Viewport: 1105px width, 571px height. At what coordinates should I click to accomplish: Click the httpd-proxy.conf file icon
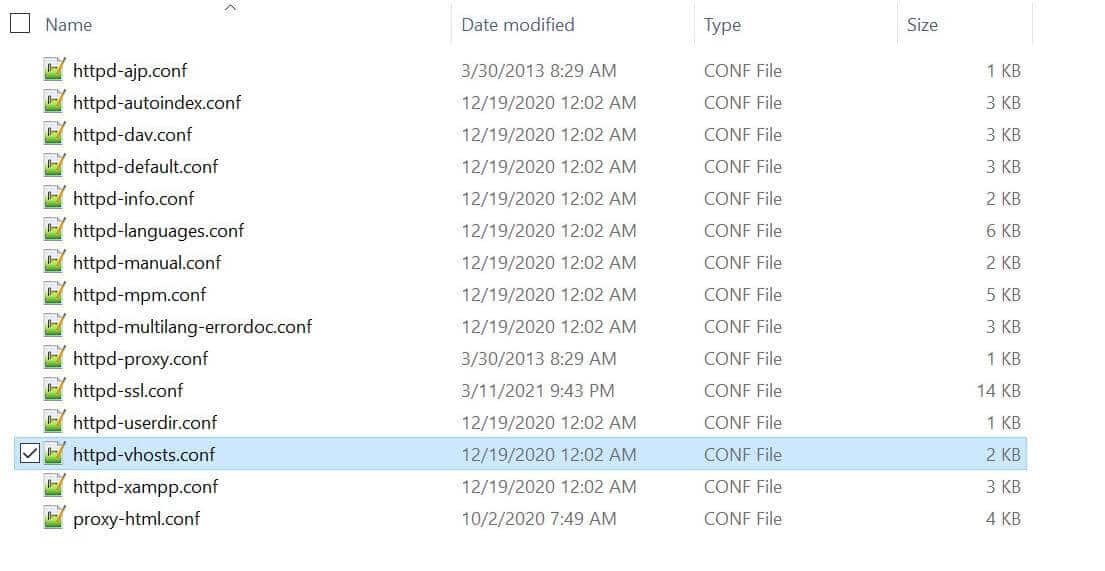(55, 358)
